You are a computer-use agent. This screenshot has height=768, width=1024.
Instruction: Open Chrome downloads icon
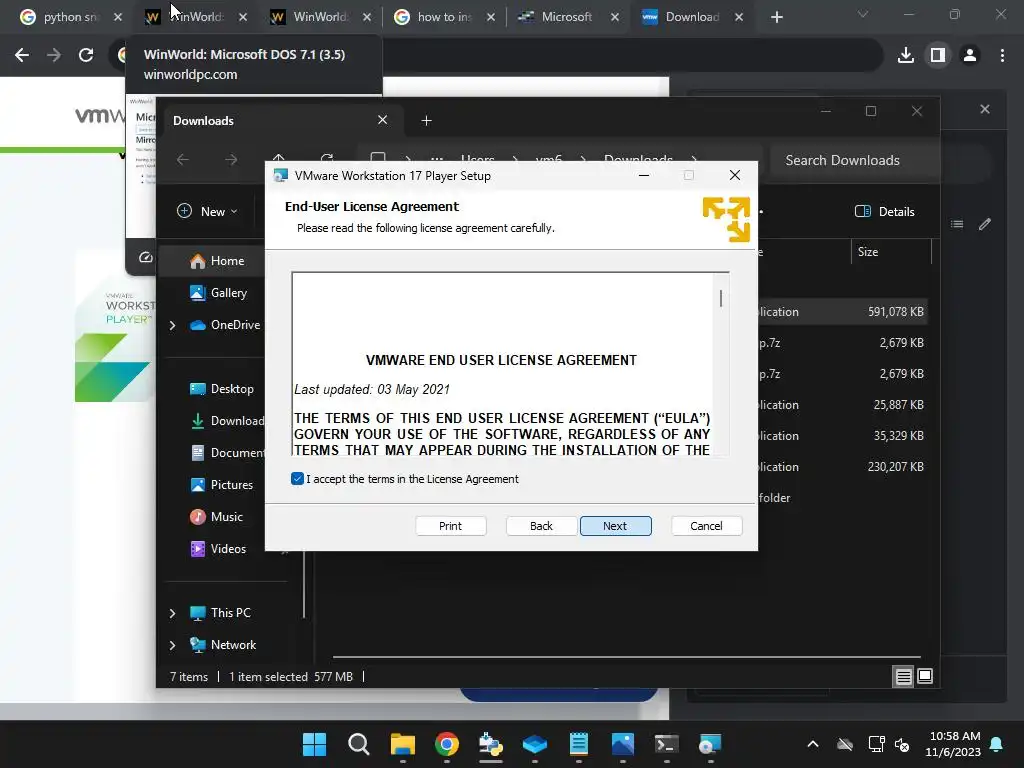906,55
